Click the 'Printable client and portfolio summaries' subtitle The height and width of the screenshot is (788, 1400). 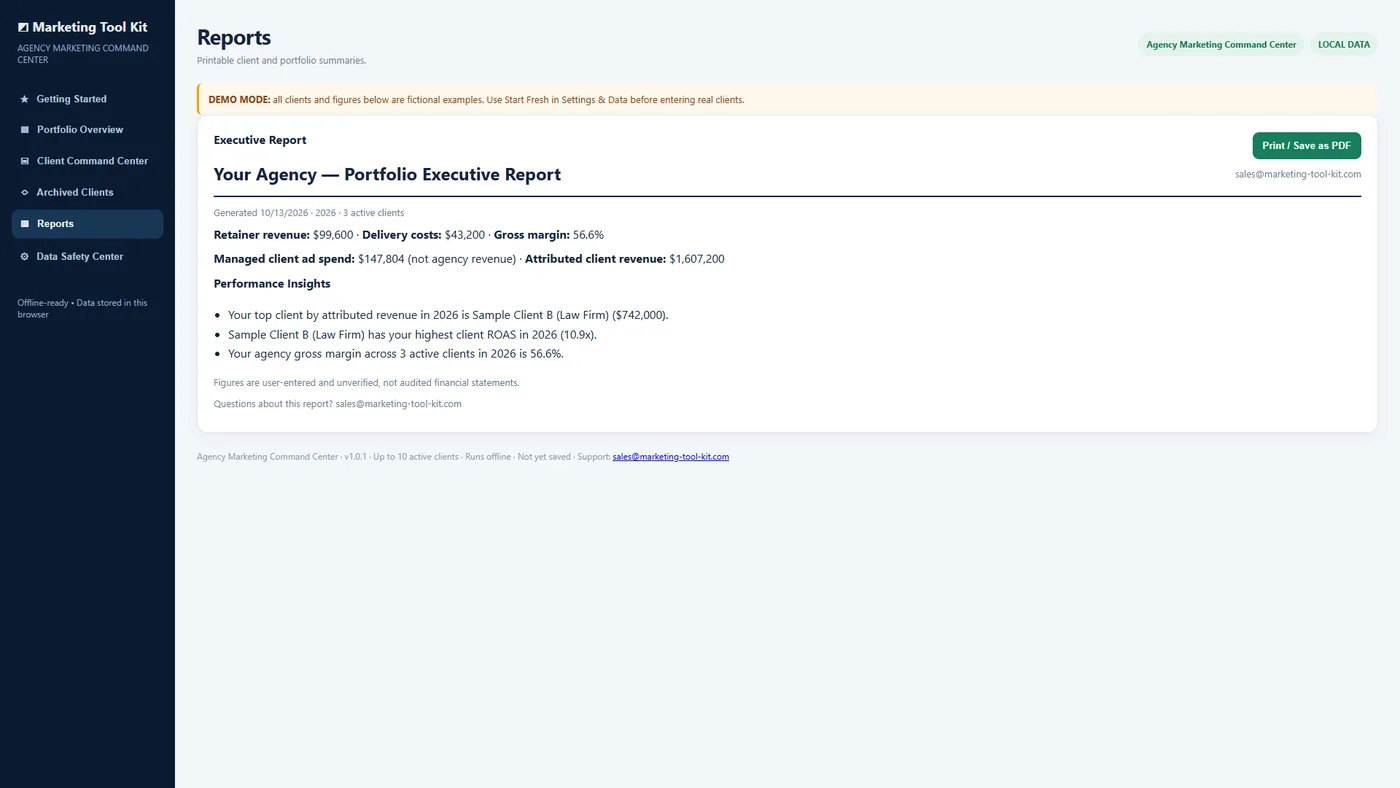[282, 61]
